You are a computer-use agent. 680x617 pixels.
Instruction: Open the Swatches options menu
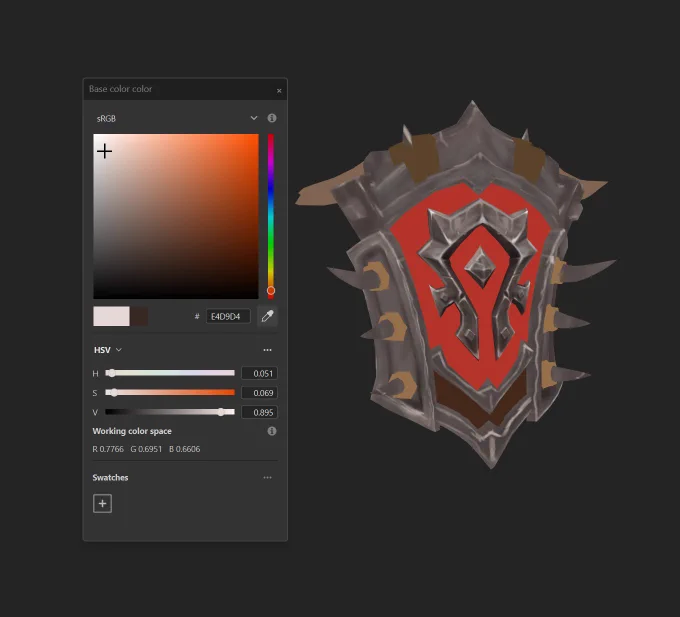point(268,477)
